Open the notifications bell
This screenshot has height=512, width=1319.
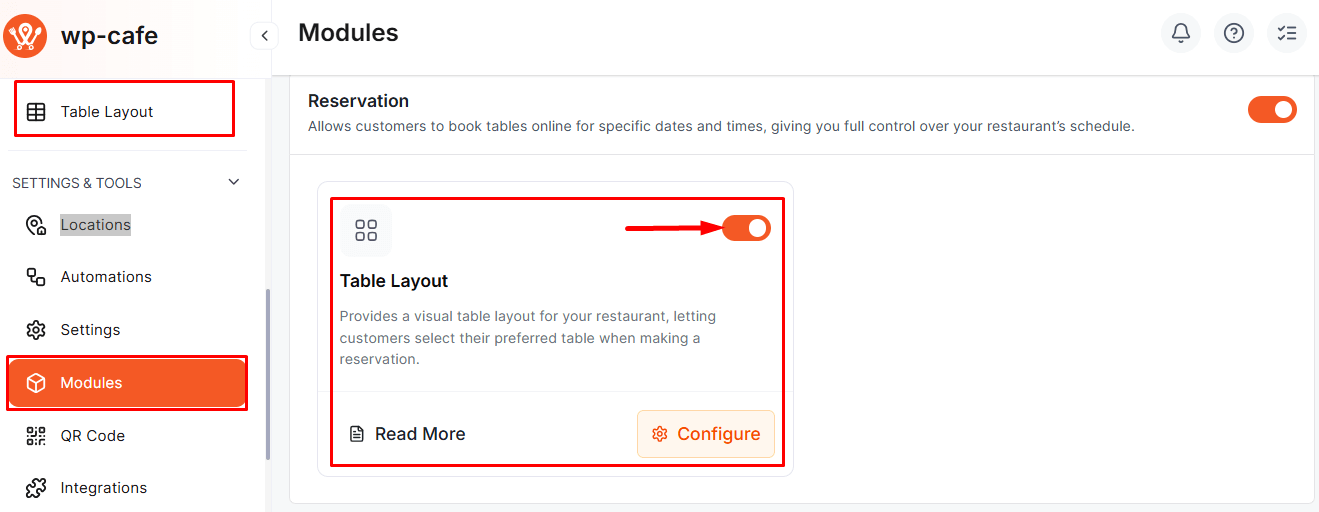point(1181,34)
